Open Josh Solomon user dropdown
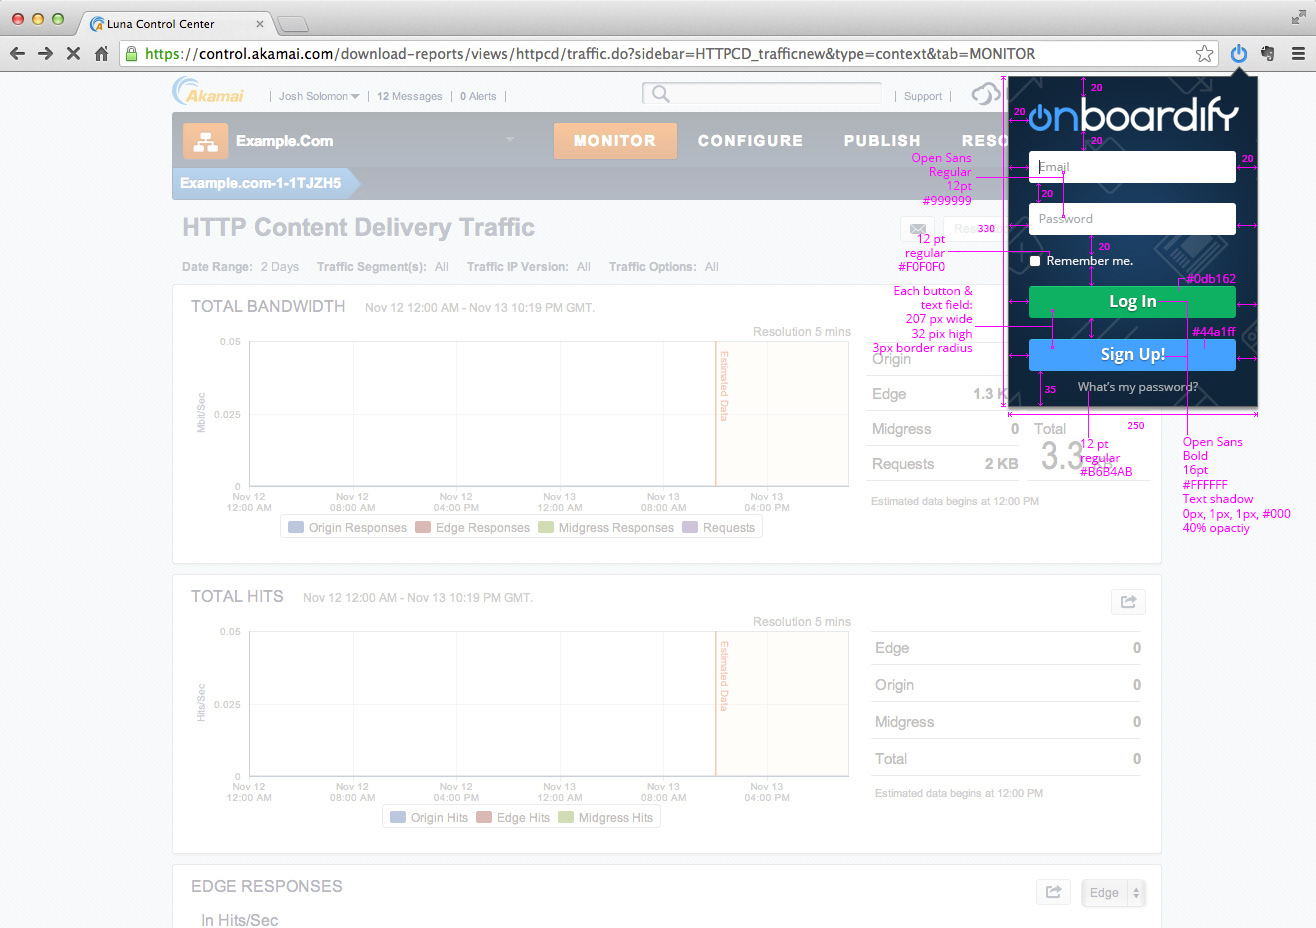The image size is (1316, 928). point(318,97)
